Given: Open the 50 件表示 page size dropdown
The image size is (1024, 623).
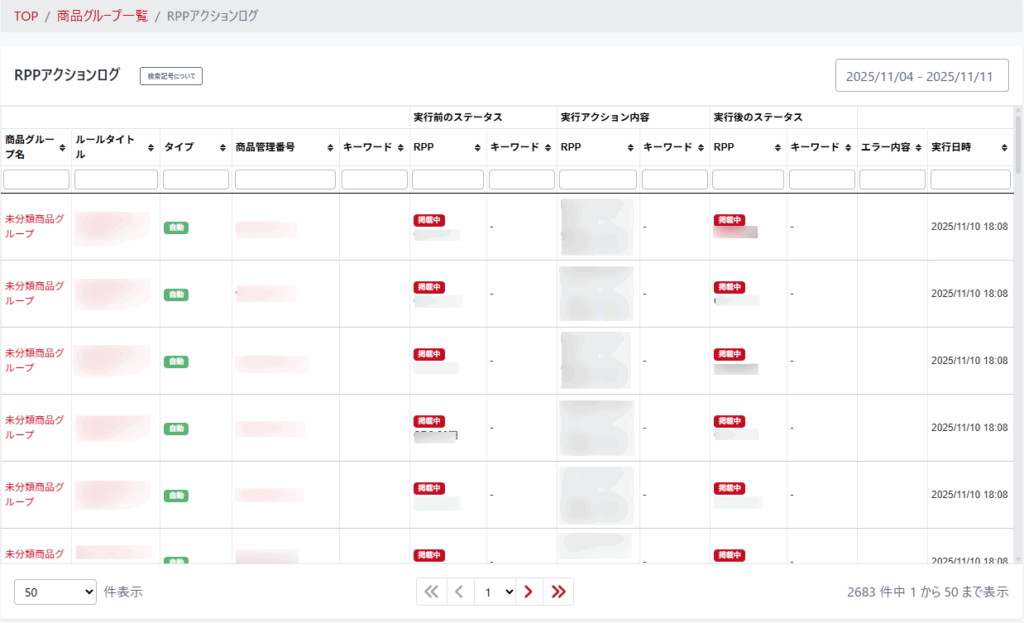Looking at the screenshot, I should pos(55,592).
